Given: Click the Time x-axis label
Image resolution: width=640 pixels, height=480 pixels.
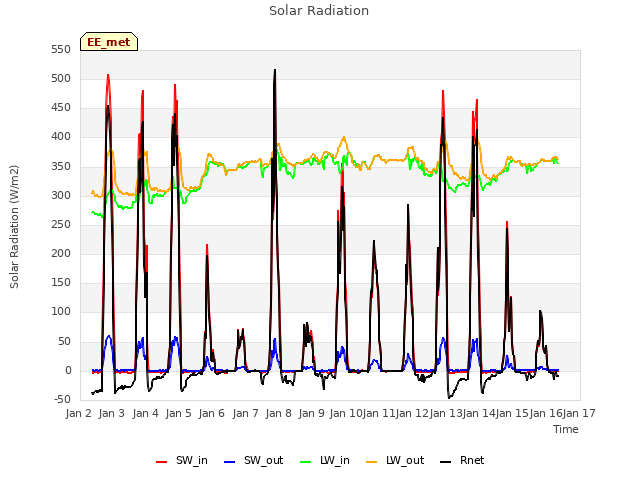Looking at the screenshot, I should point(566,429).
